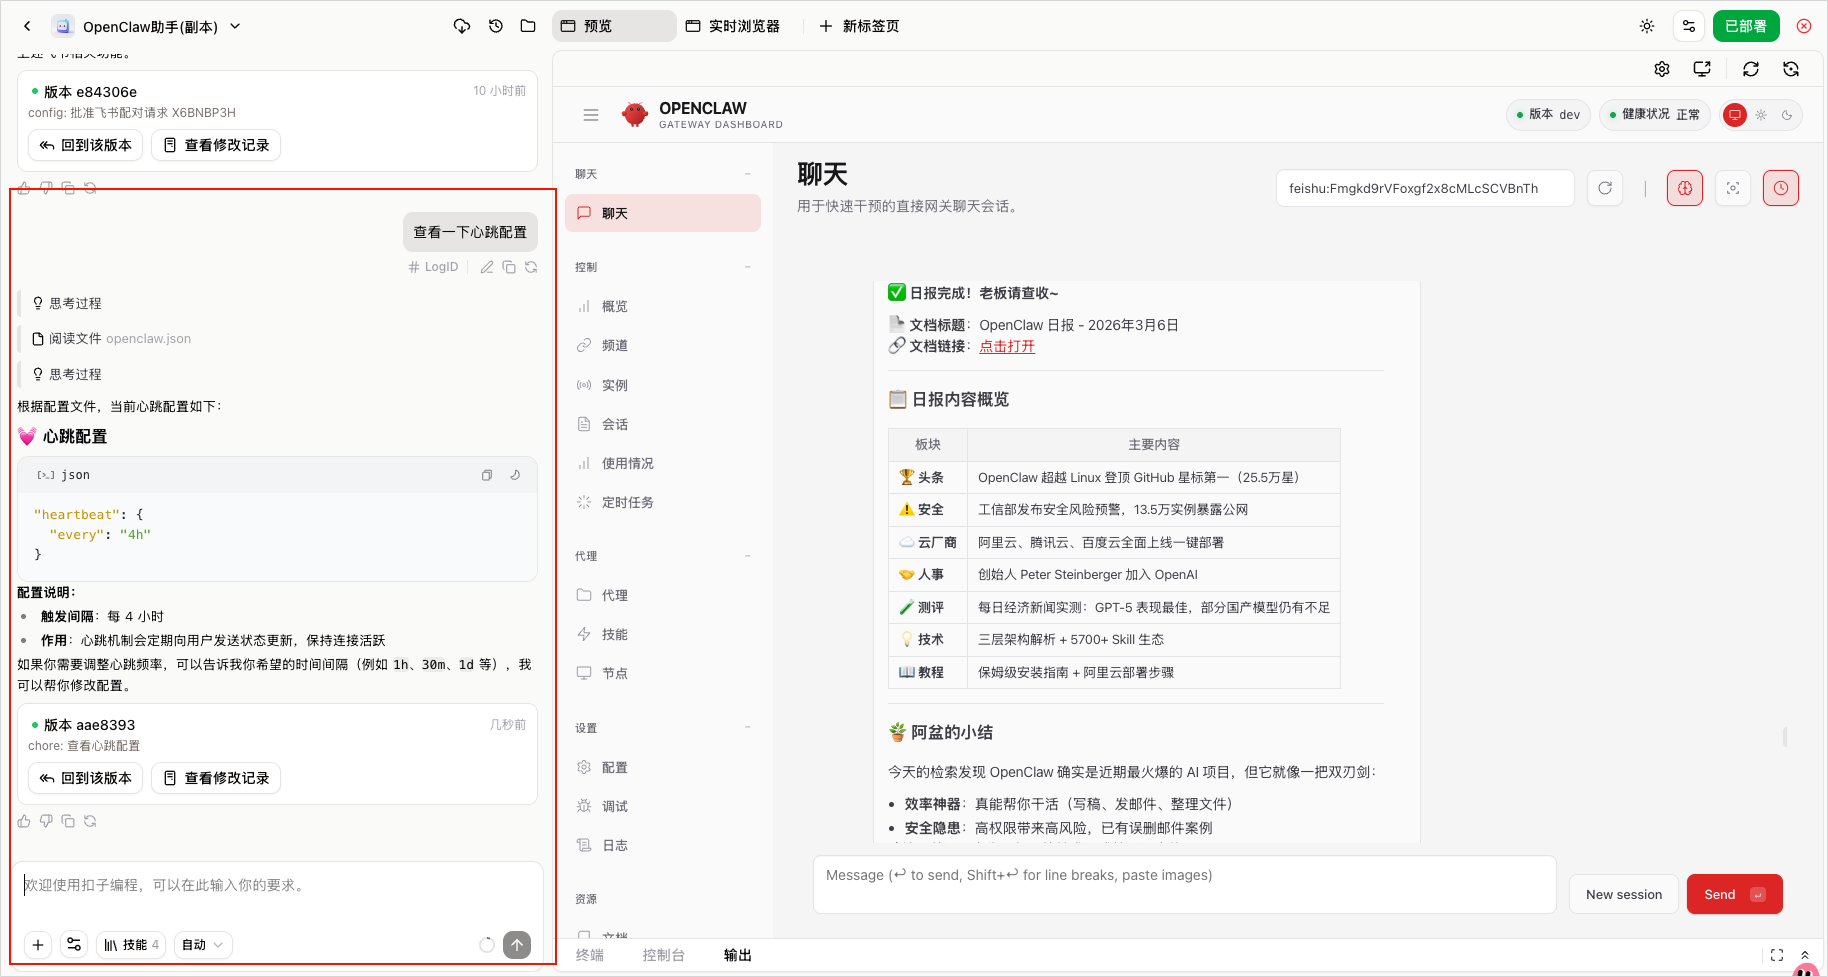
Task: Toggle focus mode button
Action: coord(1733,188)
